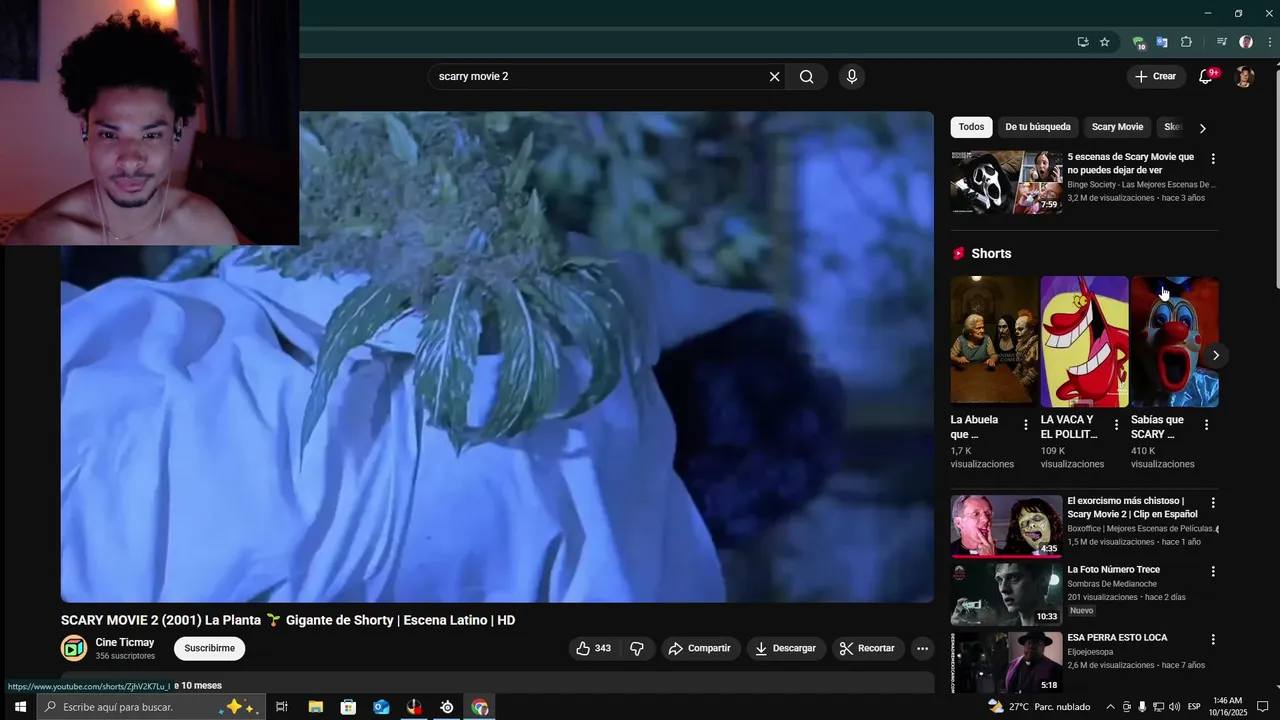1280x720 pixels.
Task: Open the Chrome three-dot menu
Action: pos(1269,42)
